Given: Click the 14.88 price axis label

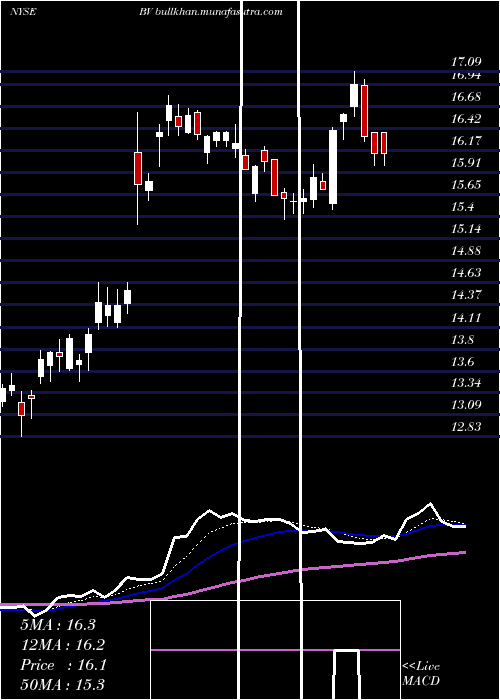Looking at the screenshot, I should click(x=466, y=250).
